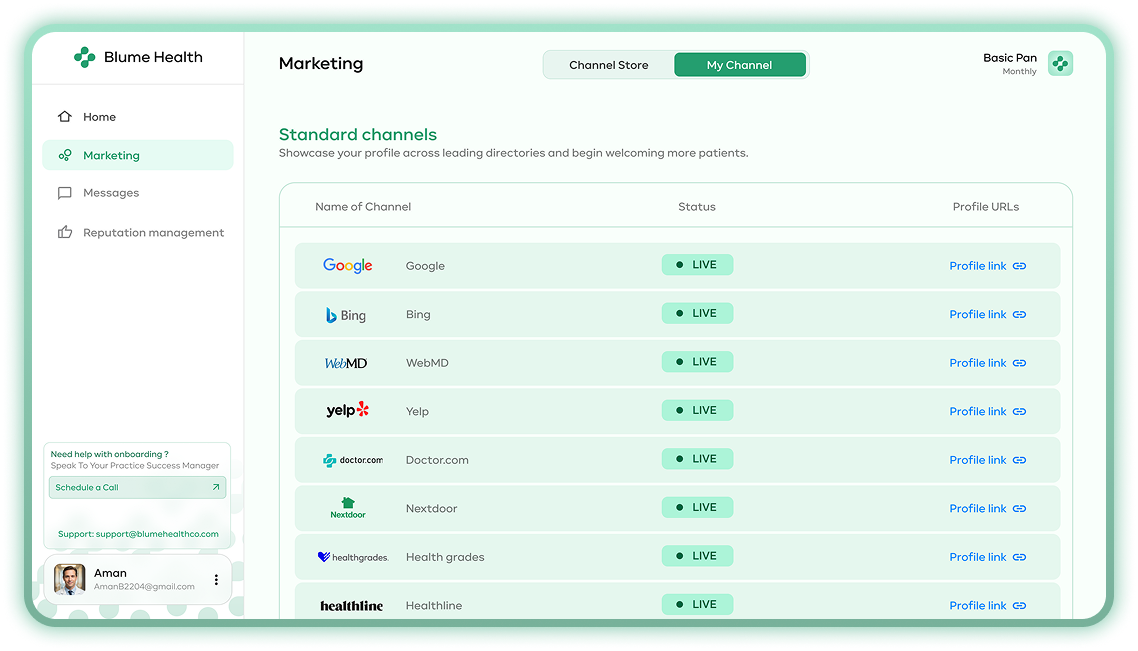
Task: Switch to the Channel Store tab
Action: coord(608,65)
